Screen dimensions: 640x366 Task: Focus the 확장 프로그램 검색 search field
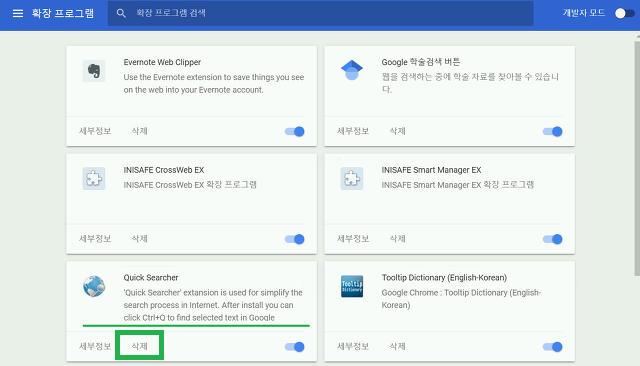click(x=320, y=13)
